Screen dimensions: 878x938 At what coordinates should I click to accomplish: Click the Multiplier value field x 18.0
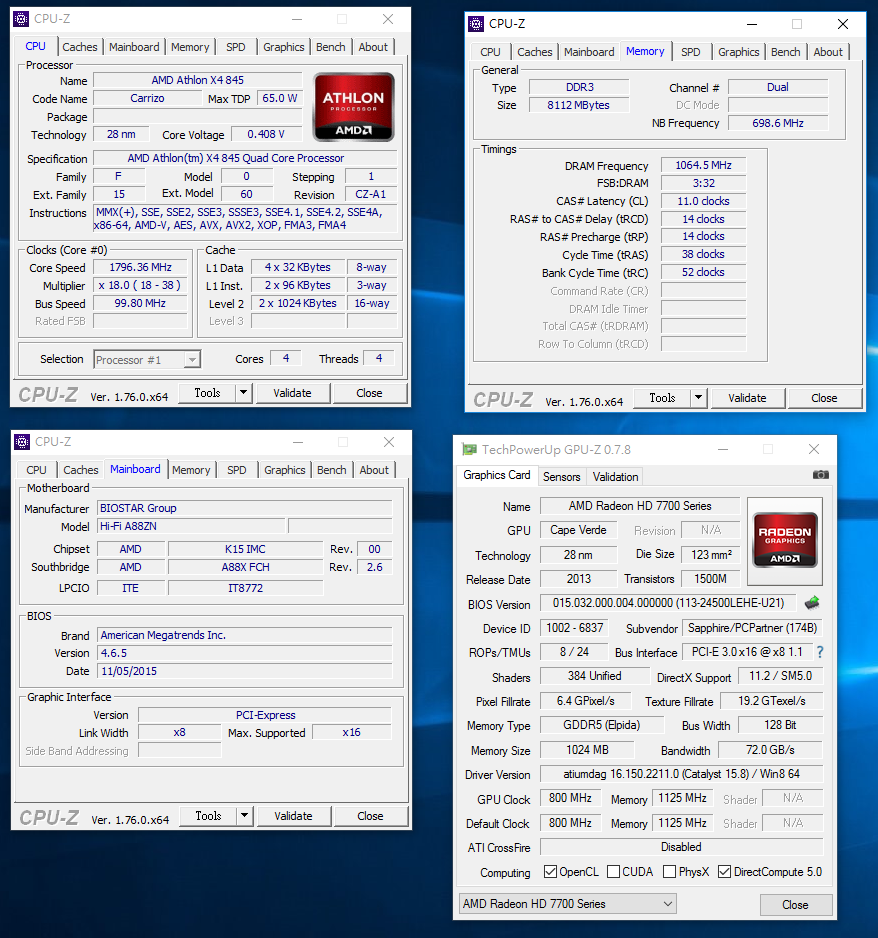pyautogui.click(x=141, y=285)
